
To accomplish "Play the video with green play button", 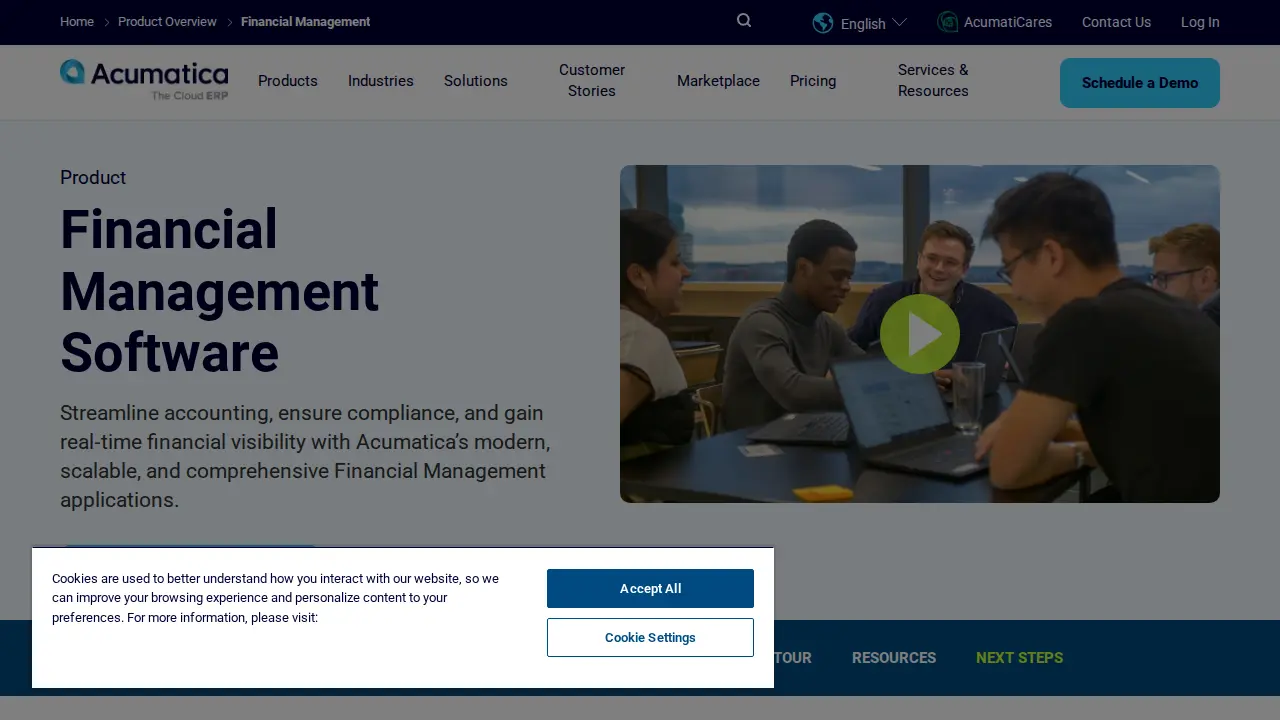I will pyautogui.click(x=920, y=334).
